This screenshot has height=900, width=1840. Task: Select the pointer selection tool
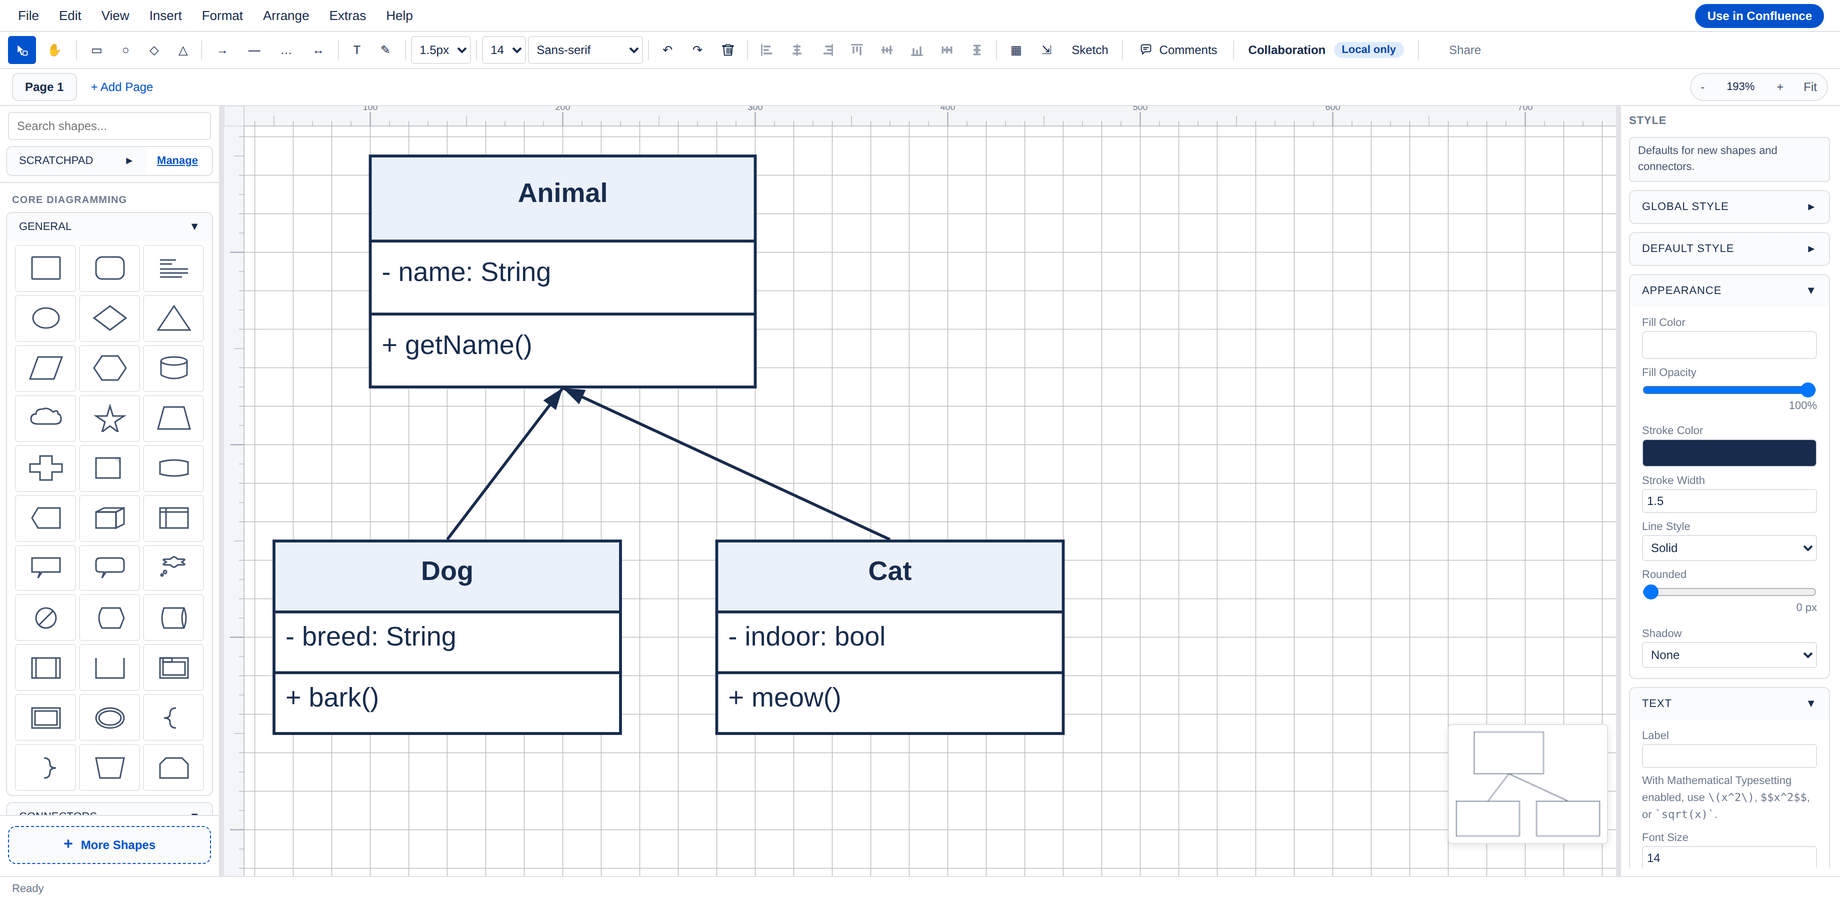tap(22, 50)
